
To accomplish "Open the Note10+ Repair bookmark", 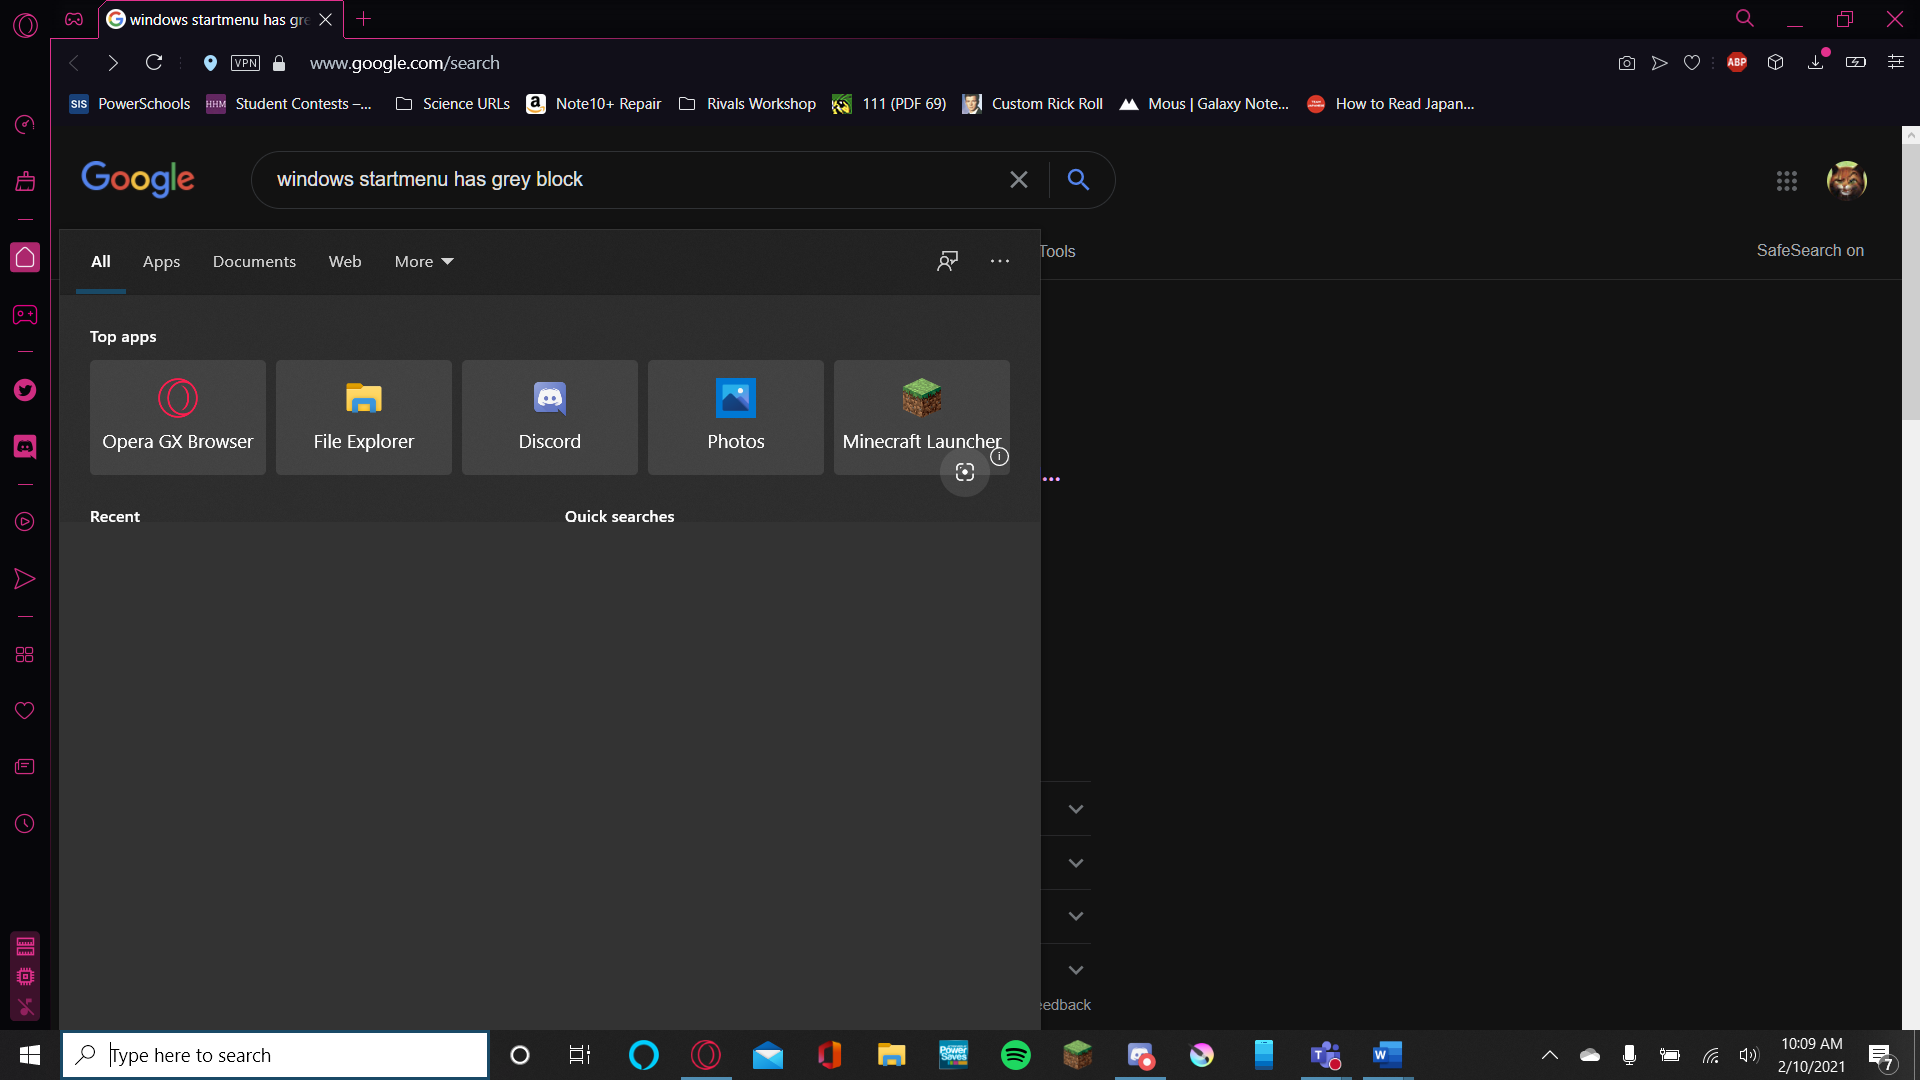I will click(x=594, y=104).
